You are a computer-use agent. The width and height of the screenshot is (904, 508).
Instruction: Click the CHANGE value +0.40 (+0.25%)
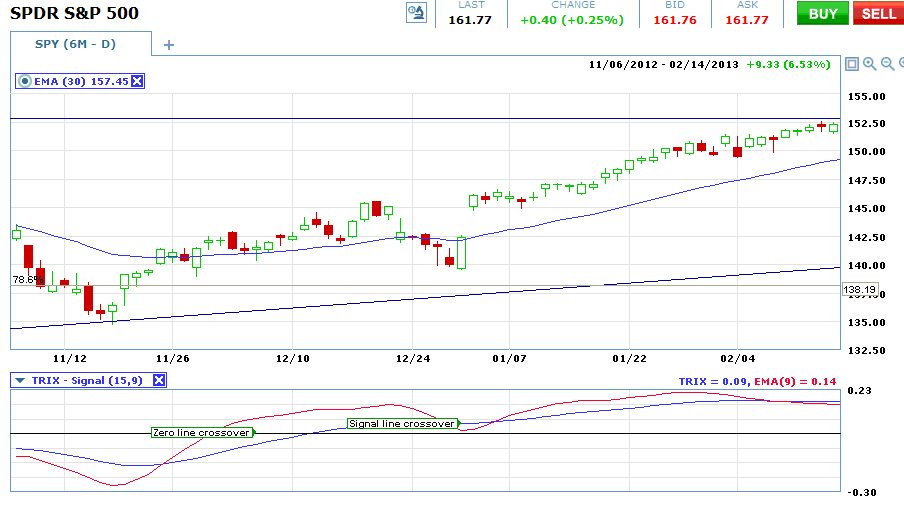click(572, 20)
